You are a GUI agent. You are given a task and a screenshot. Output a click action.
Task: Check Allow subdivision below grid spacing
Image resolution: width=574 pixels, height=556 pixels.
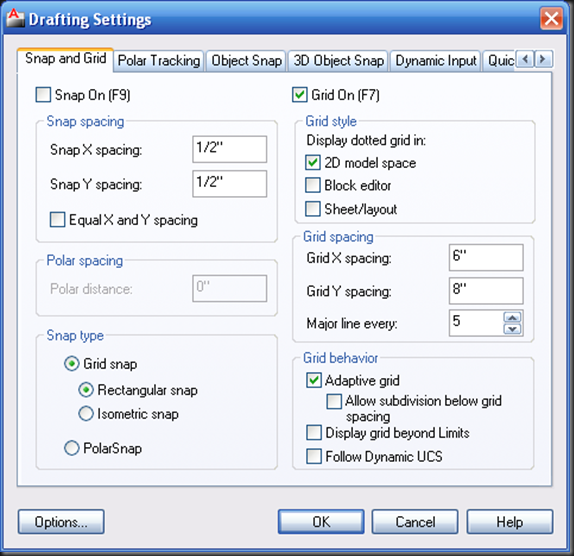[334, 401]
